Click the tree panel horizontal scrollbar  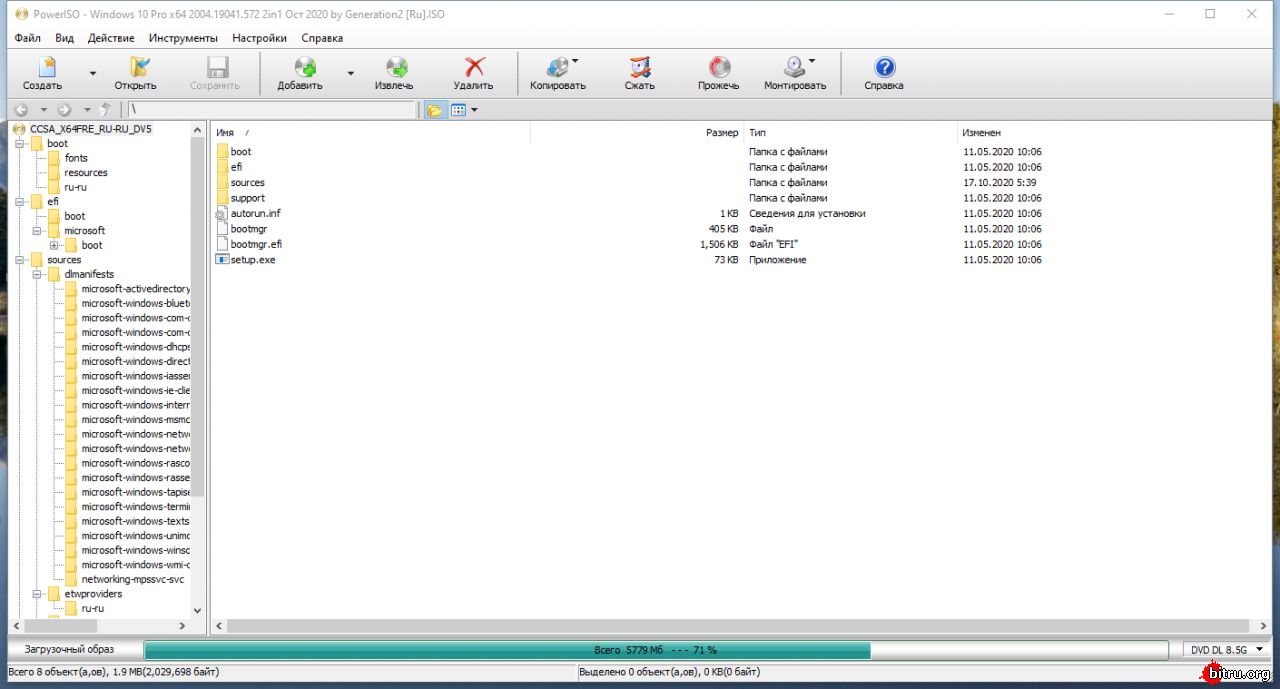(98, 625)
